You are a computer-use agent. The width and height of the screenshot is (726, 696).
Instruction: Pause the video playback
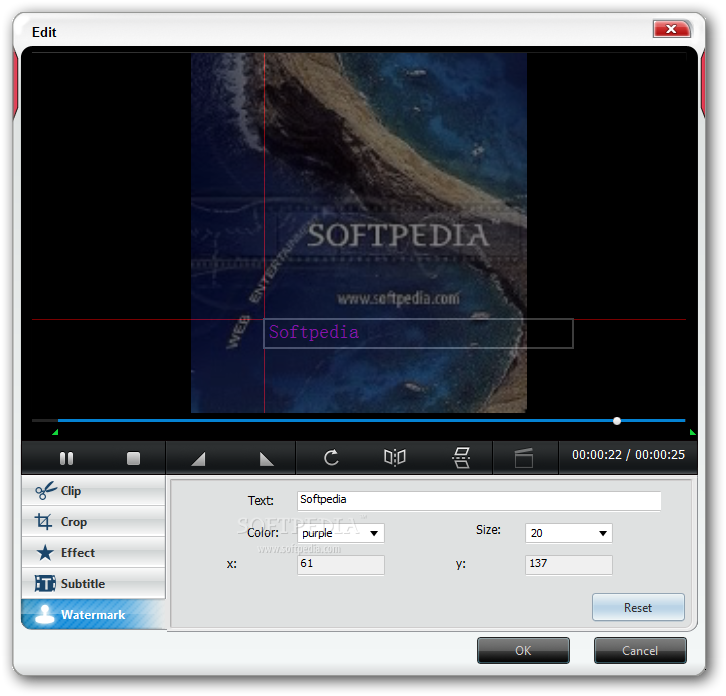tap(66, 458)
